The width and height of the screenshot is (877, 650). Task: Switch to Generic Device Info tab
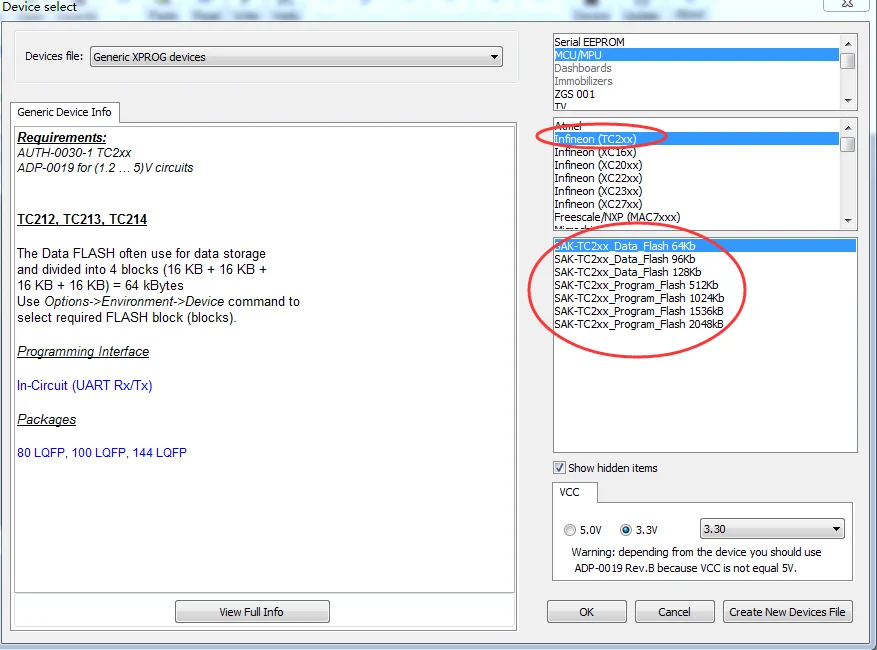point(64,112)
